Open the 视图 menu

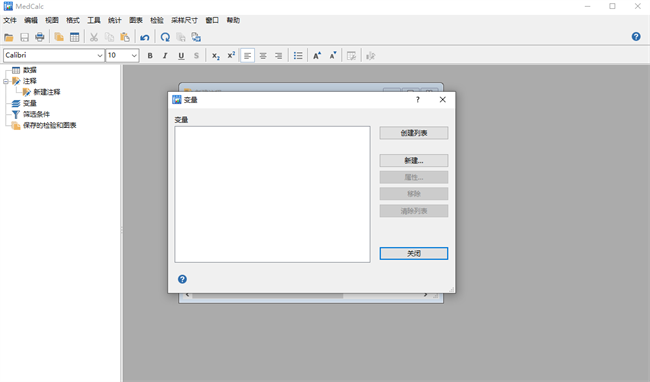pos(52,20)
